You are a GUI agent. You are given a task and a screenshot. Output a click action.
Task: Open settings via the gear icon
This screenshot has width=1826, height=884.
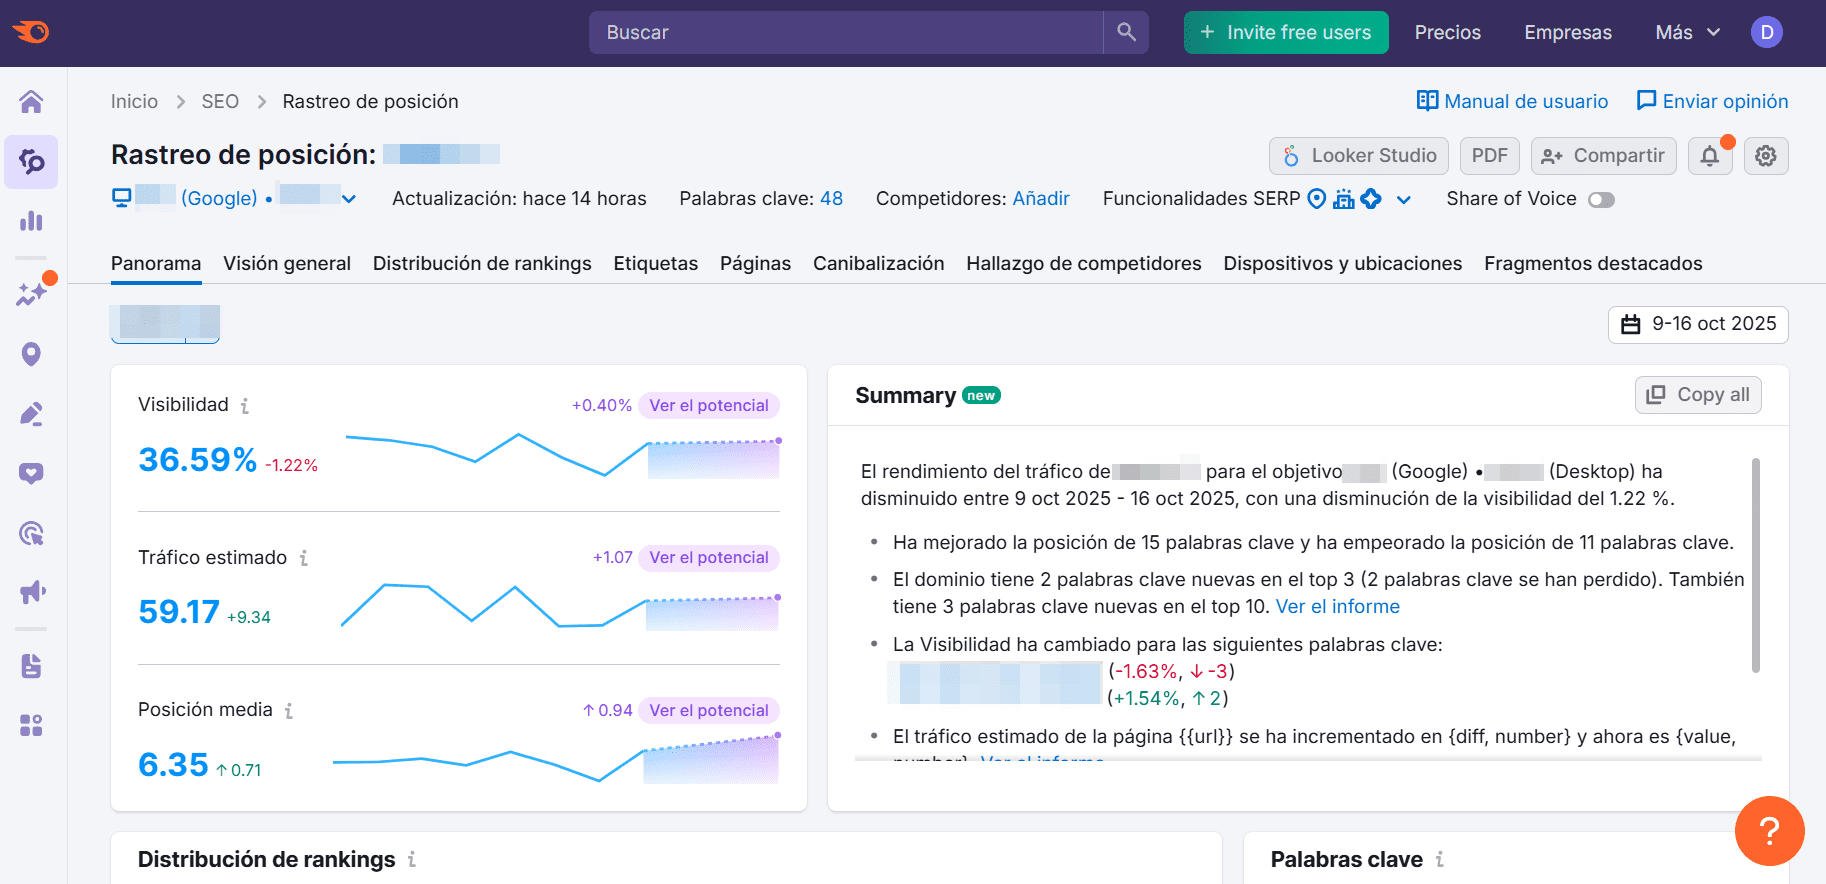[x=1766, y=156]
